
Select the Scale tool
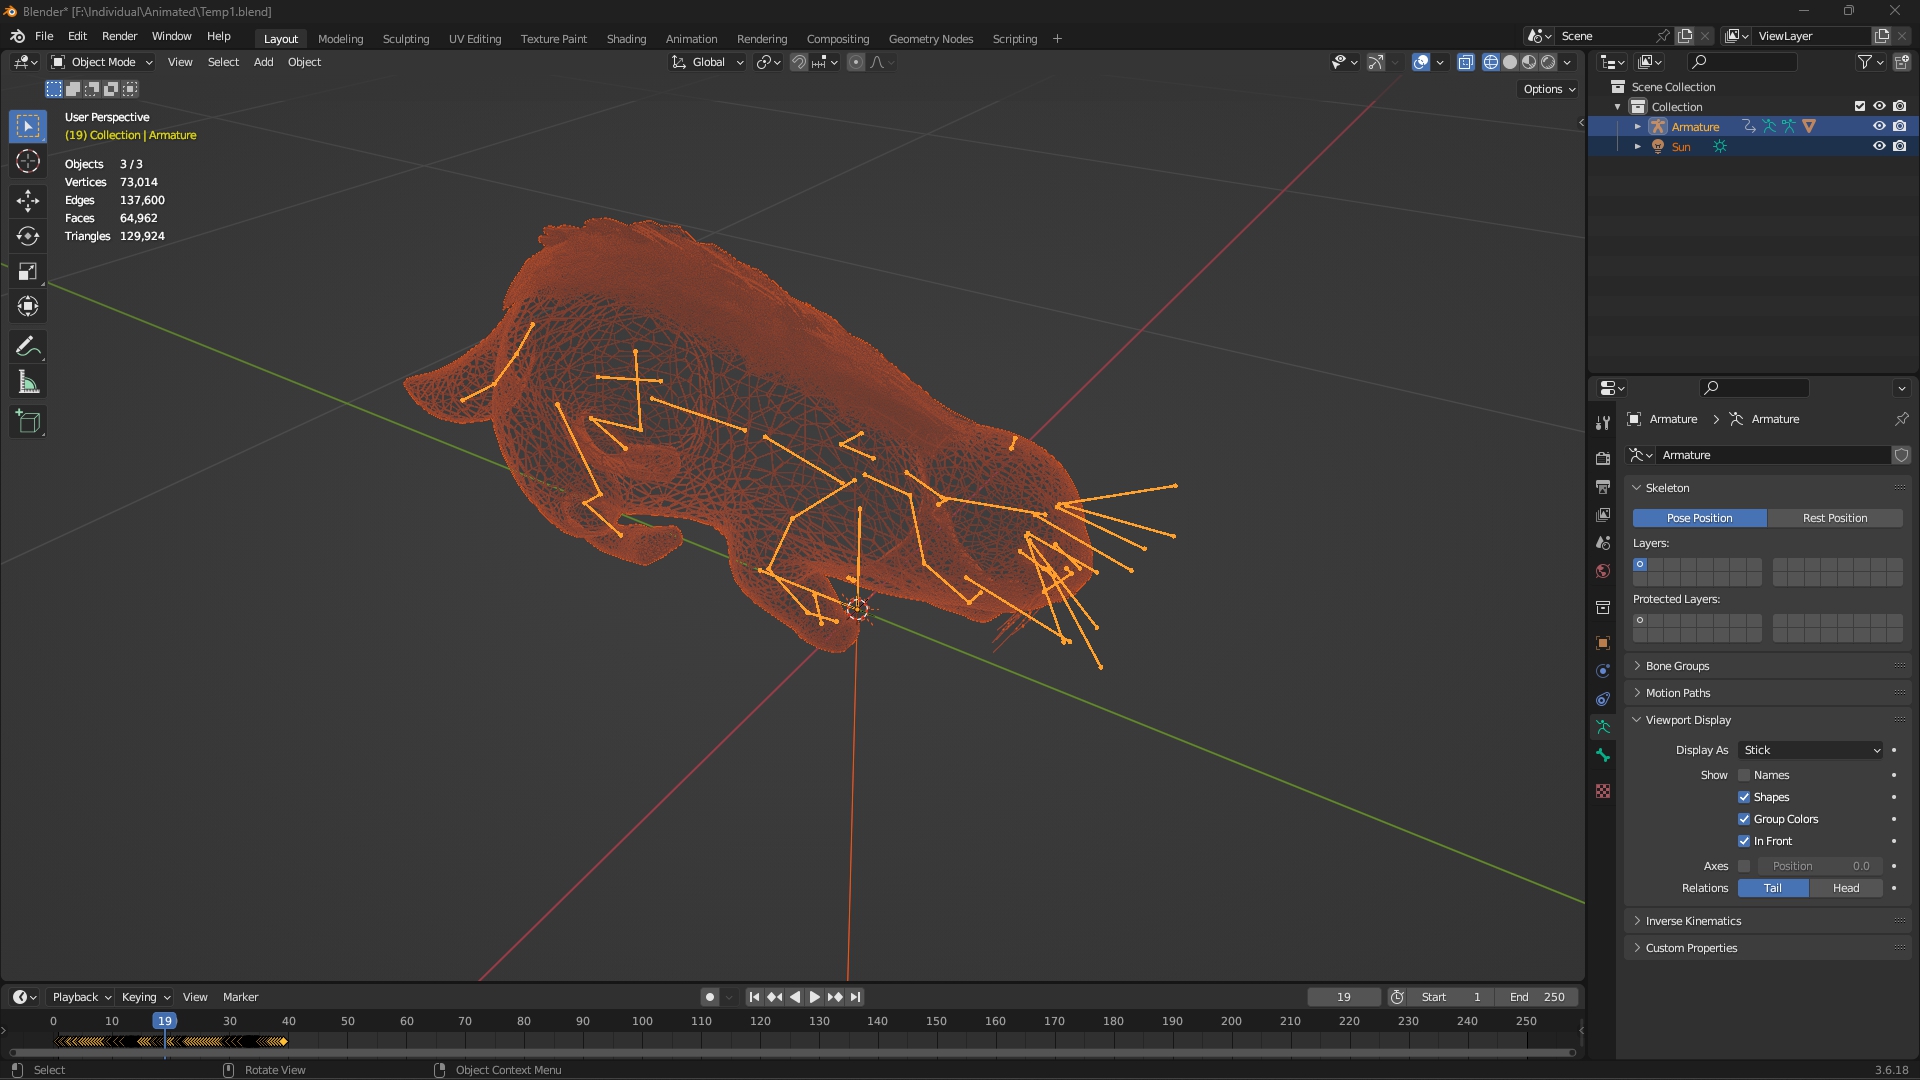tap(28, 272)
